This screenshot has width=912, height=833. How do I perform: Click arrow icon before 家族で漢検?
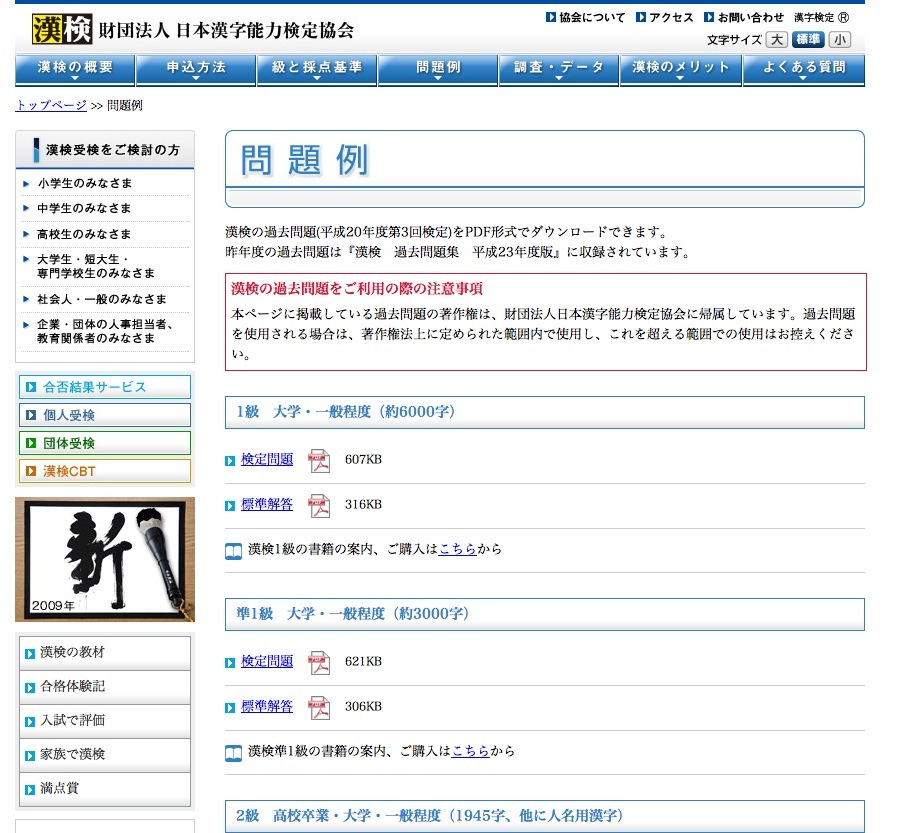click(30, 756)
